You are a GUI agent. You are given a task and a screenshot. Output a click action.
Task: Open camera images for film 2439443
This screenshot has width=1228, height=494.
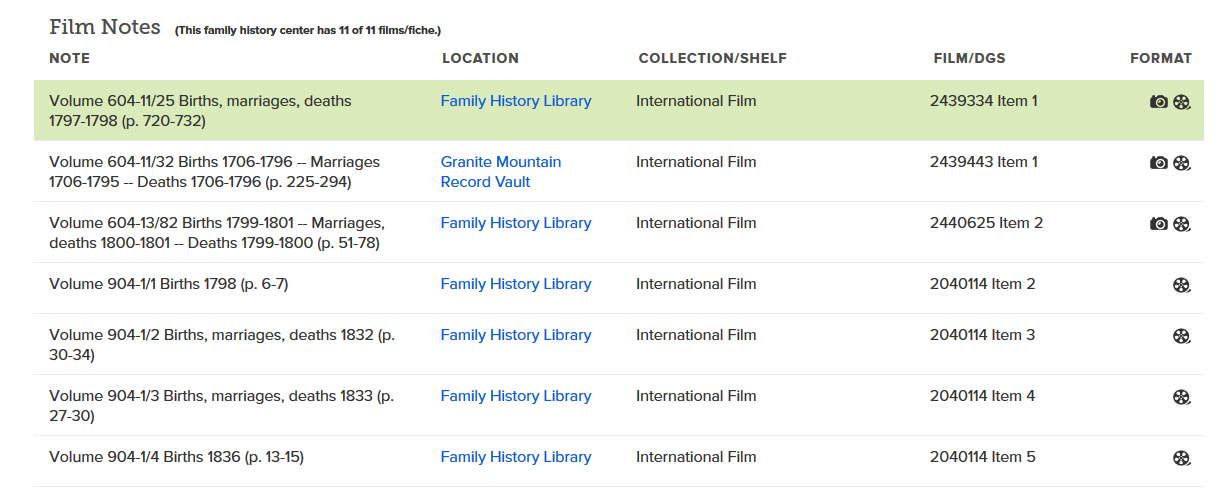[1159, 163]
